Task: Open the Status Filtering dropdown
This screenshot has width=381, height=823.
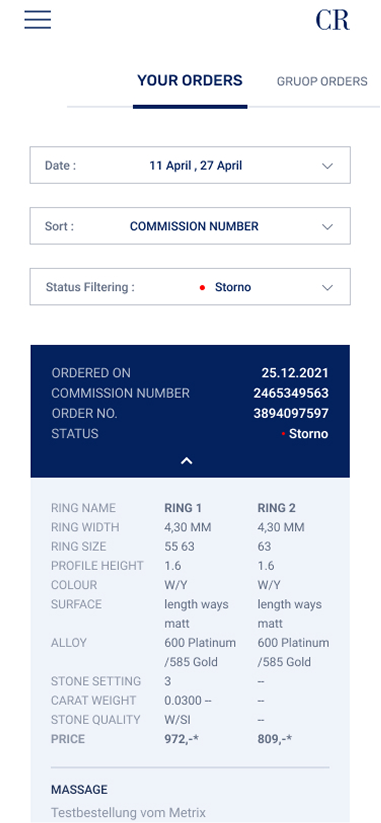Action: click(190, 287)
